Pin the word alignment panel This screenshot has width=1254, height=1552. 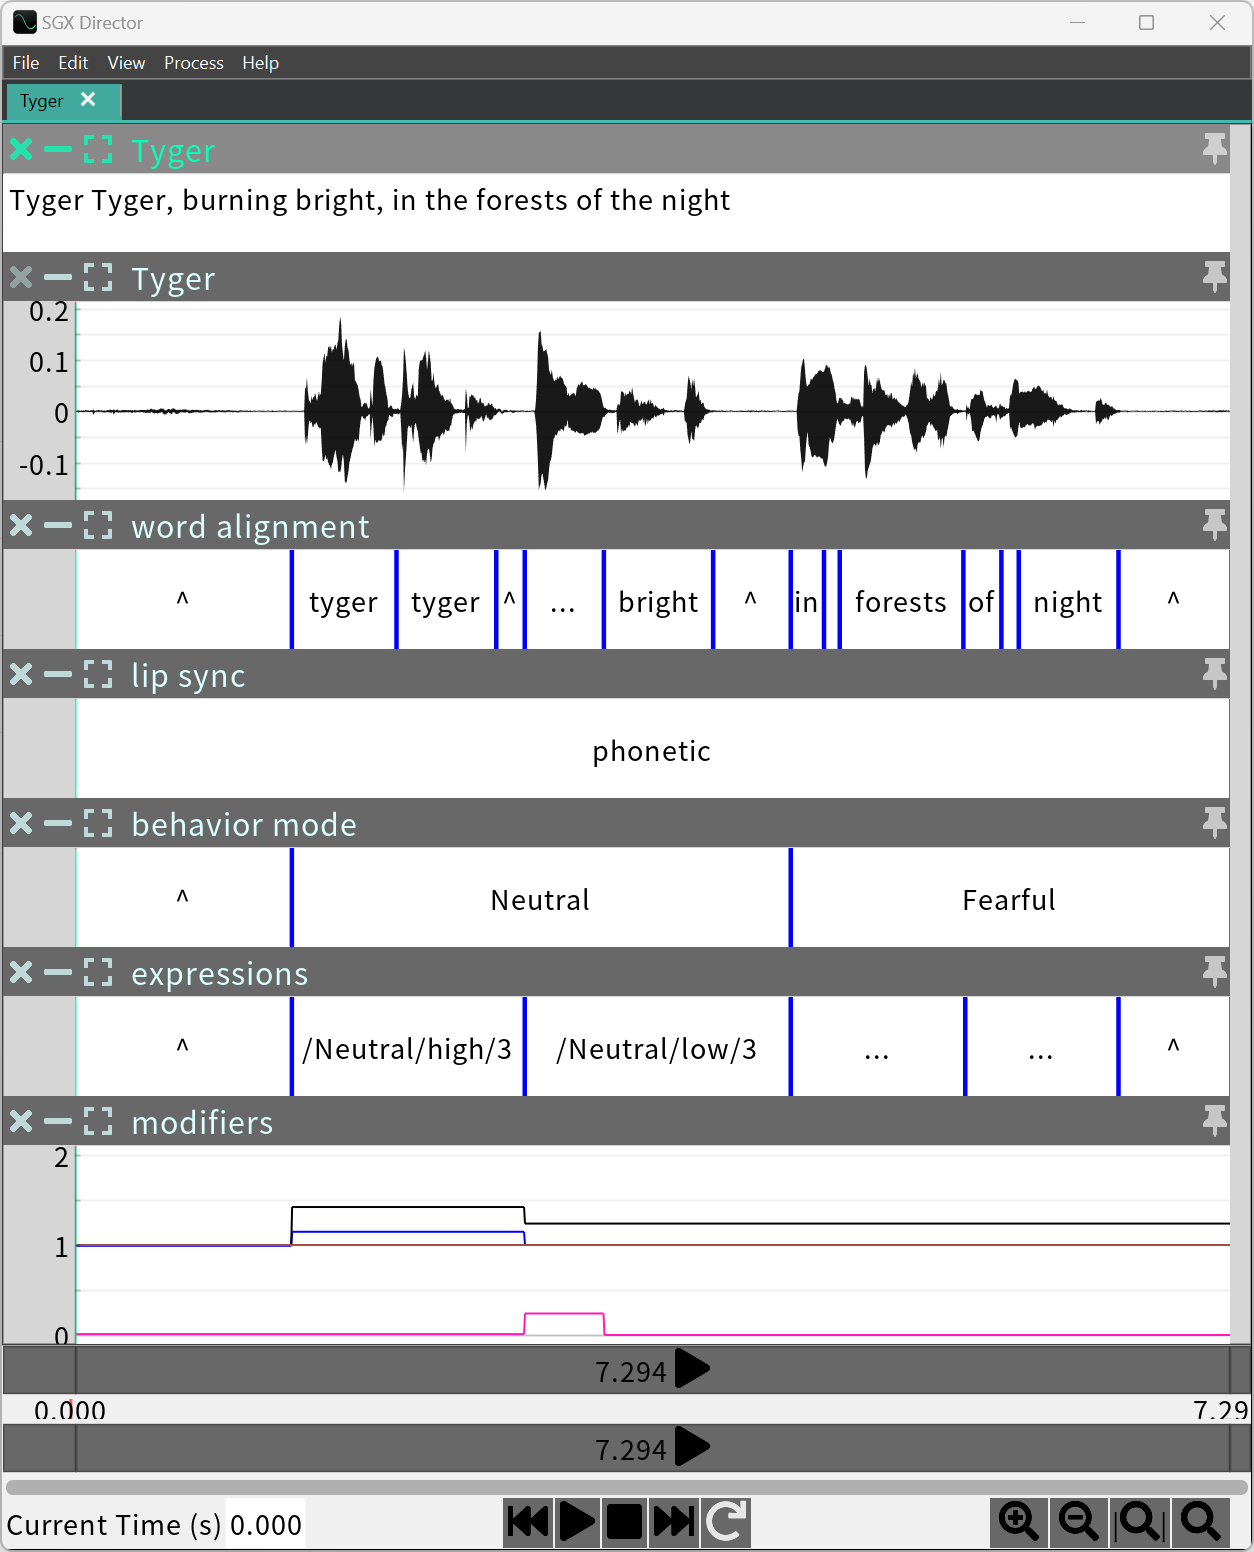pyautogui.click(x=1214, y=524)
